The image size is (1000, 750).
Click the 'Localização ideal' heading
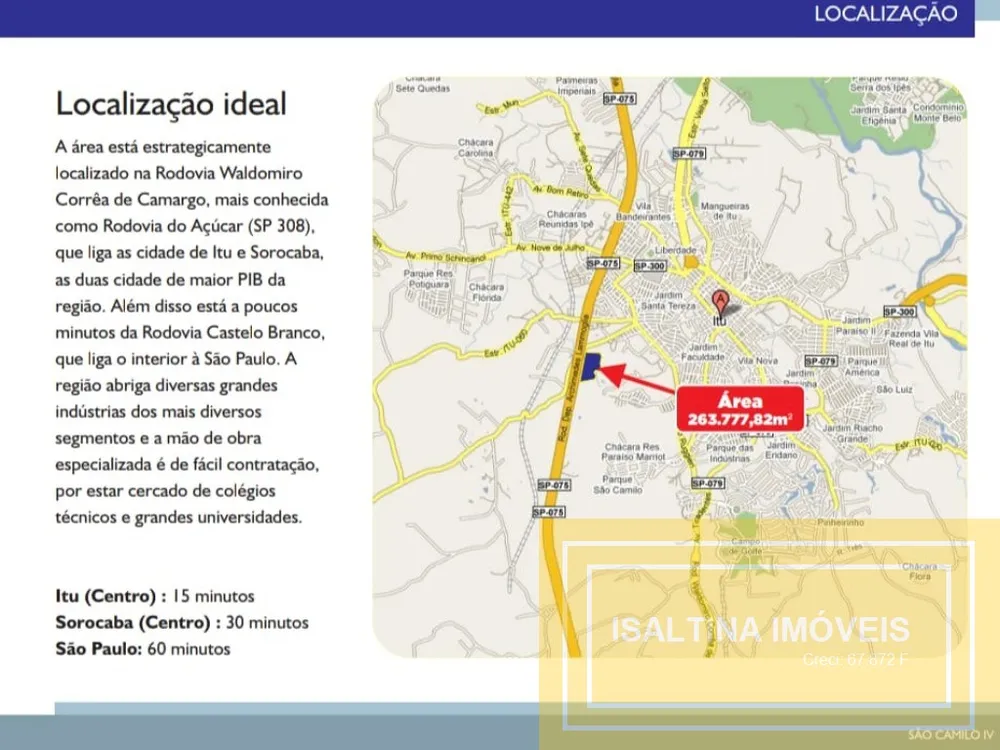171,104
